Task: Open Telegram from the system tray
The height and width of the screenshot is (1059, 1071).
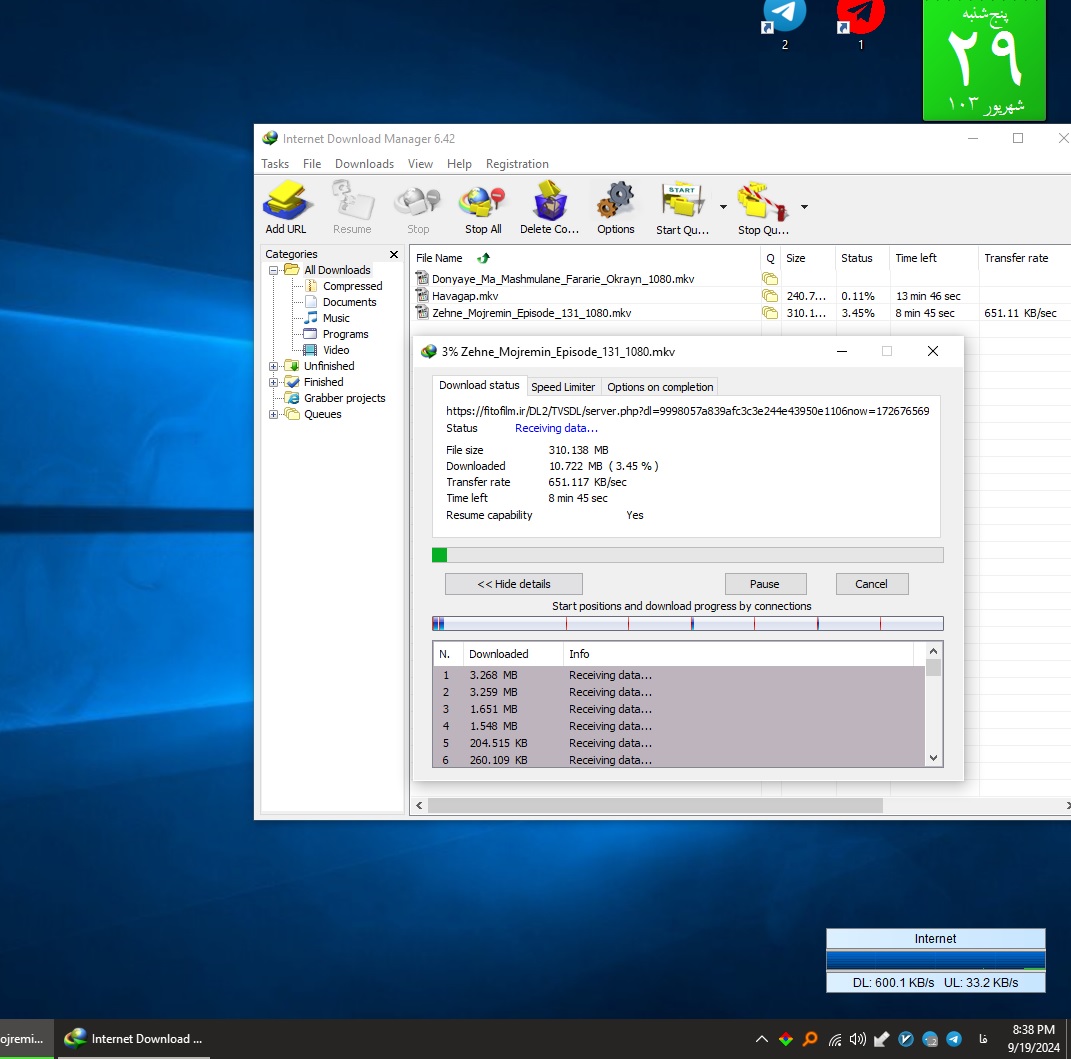Action: point(954,1039)
